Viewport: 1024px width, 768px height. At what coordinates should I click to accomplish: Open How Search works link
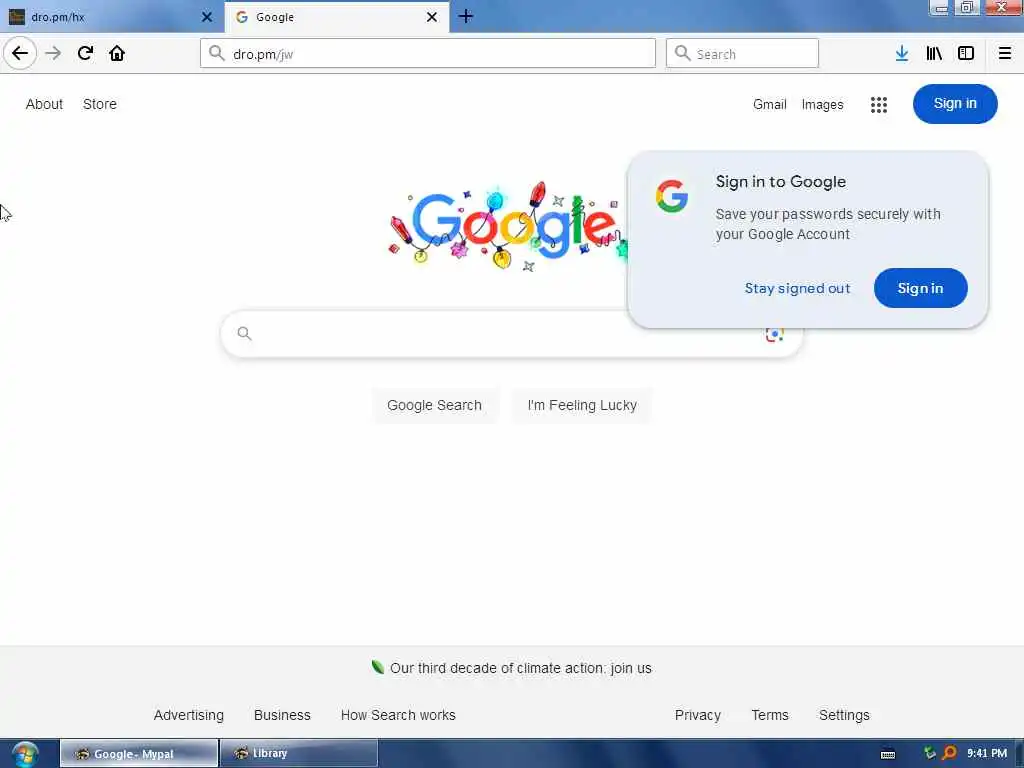tap(398, 715)
